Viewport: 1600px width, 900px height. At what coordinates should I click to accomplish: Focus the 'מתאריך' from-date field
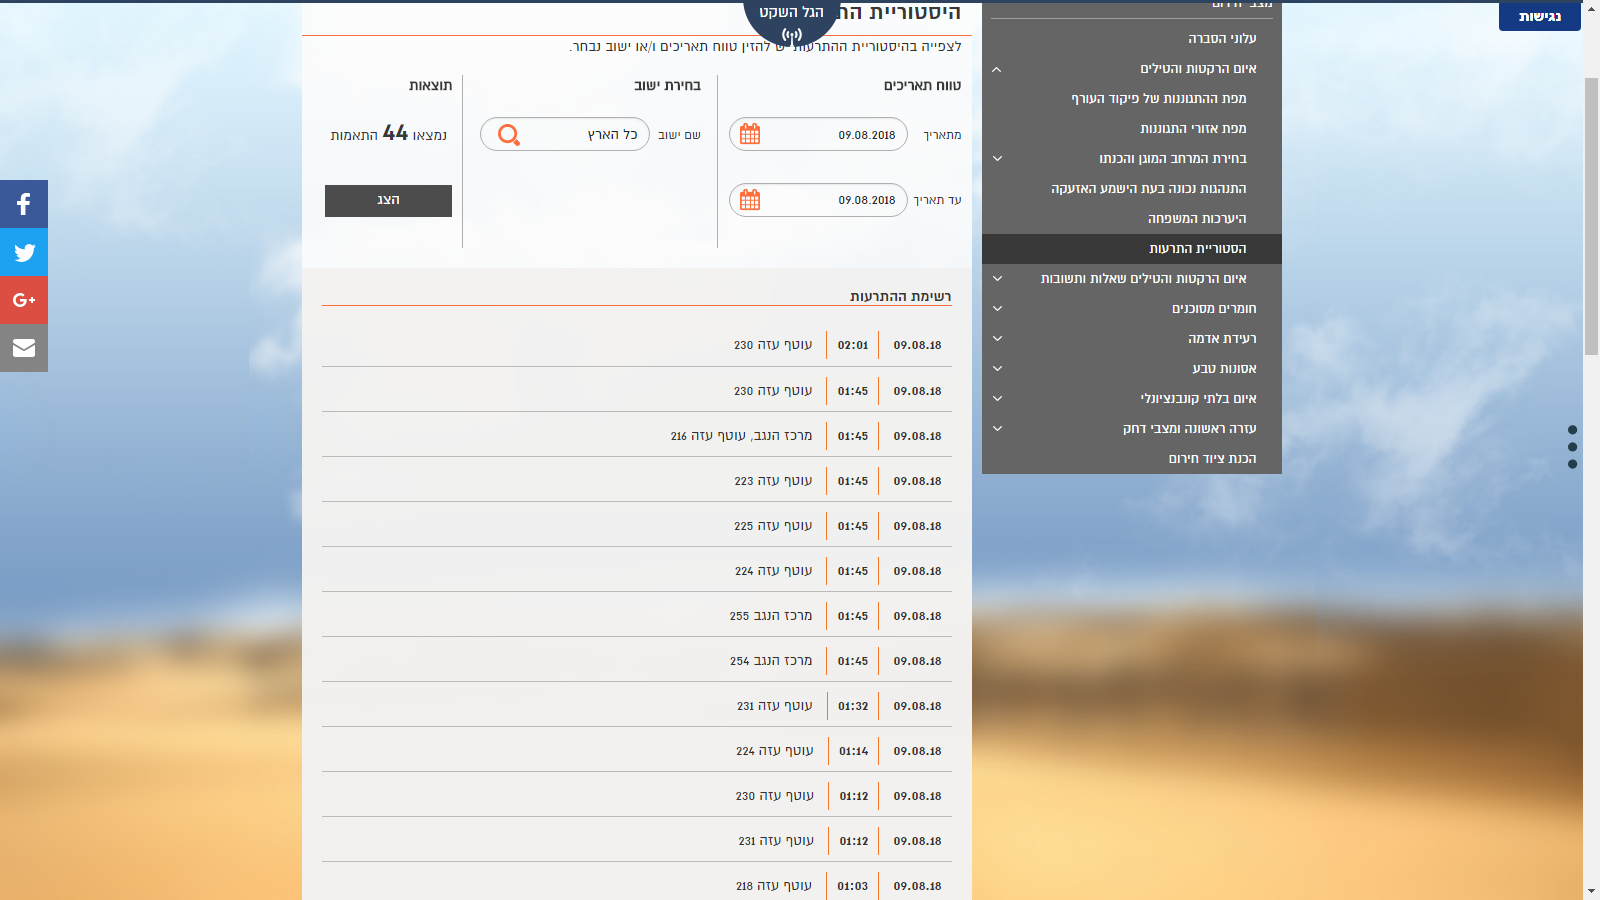pos(818,134)
